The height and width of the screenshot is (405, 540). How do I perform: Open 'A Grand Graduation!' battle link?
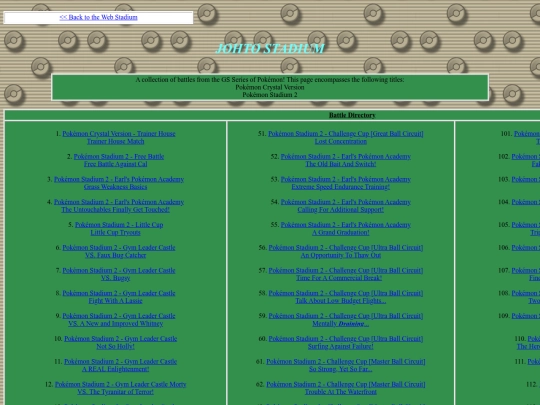341,232
